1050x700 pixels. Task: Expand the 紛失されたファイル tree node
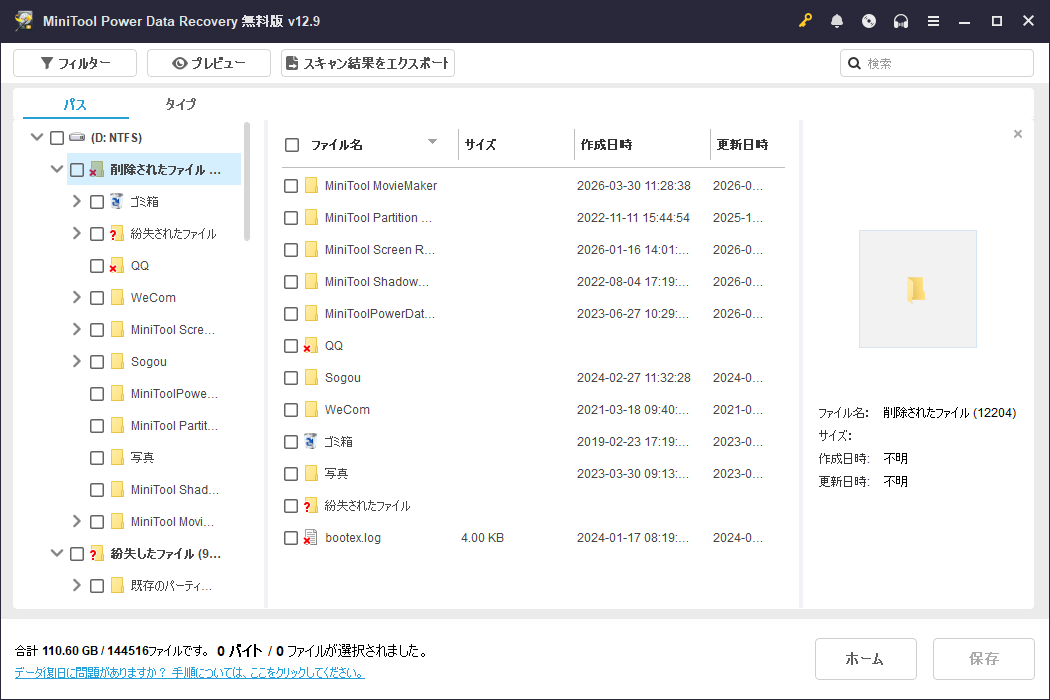[x=76, y=233]
